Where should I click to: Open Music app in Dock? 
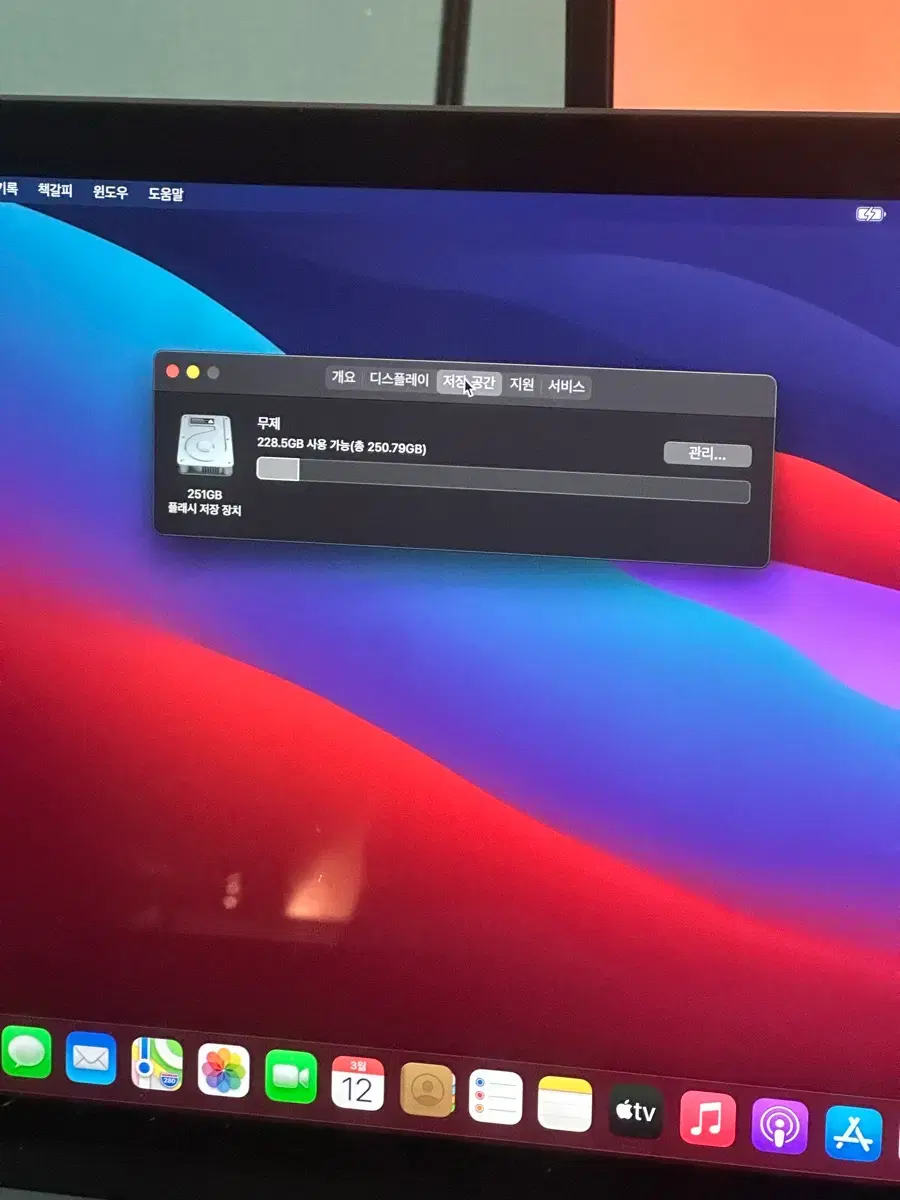(708, 1118)
